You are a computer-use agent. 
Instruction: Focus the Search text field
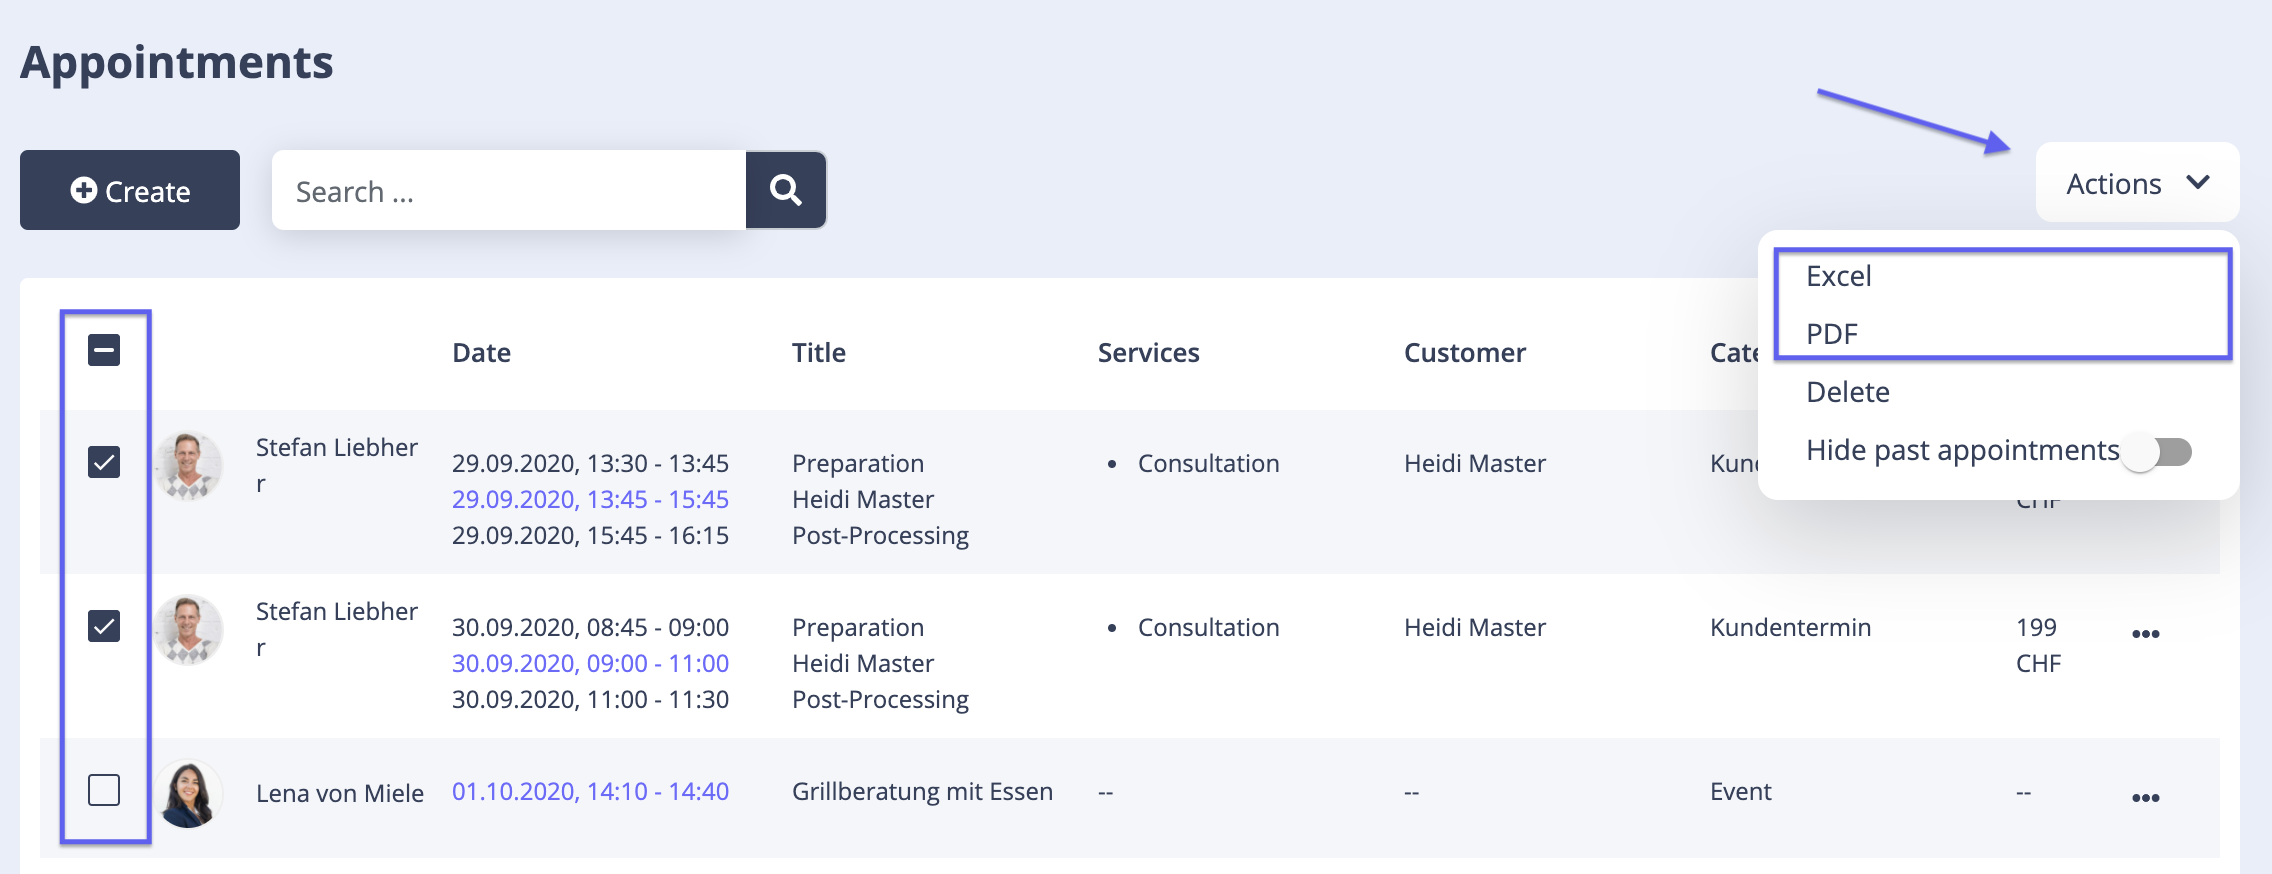508,191
